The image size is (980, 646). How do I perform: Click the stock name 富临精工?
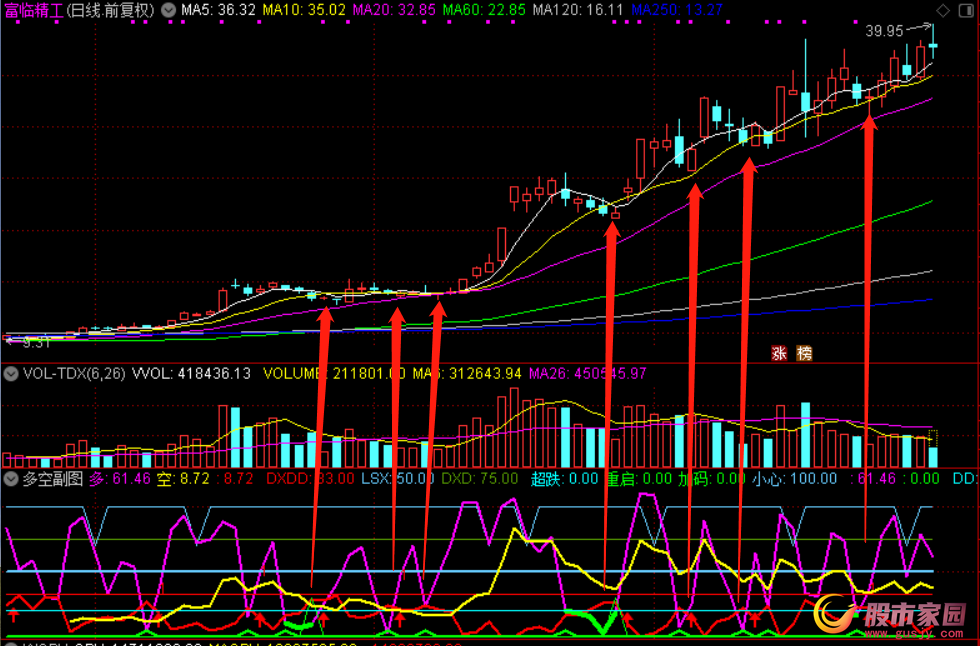[x=33, y=10]
